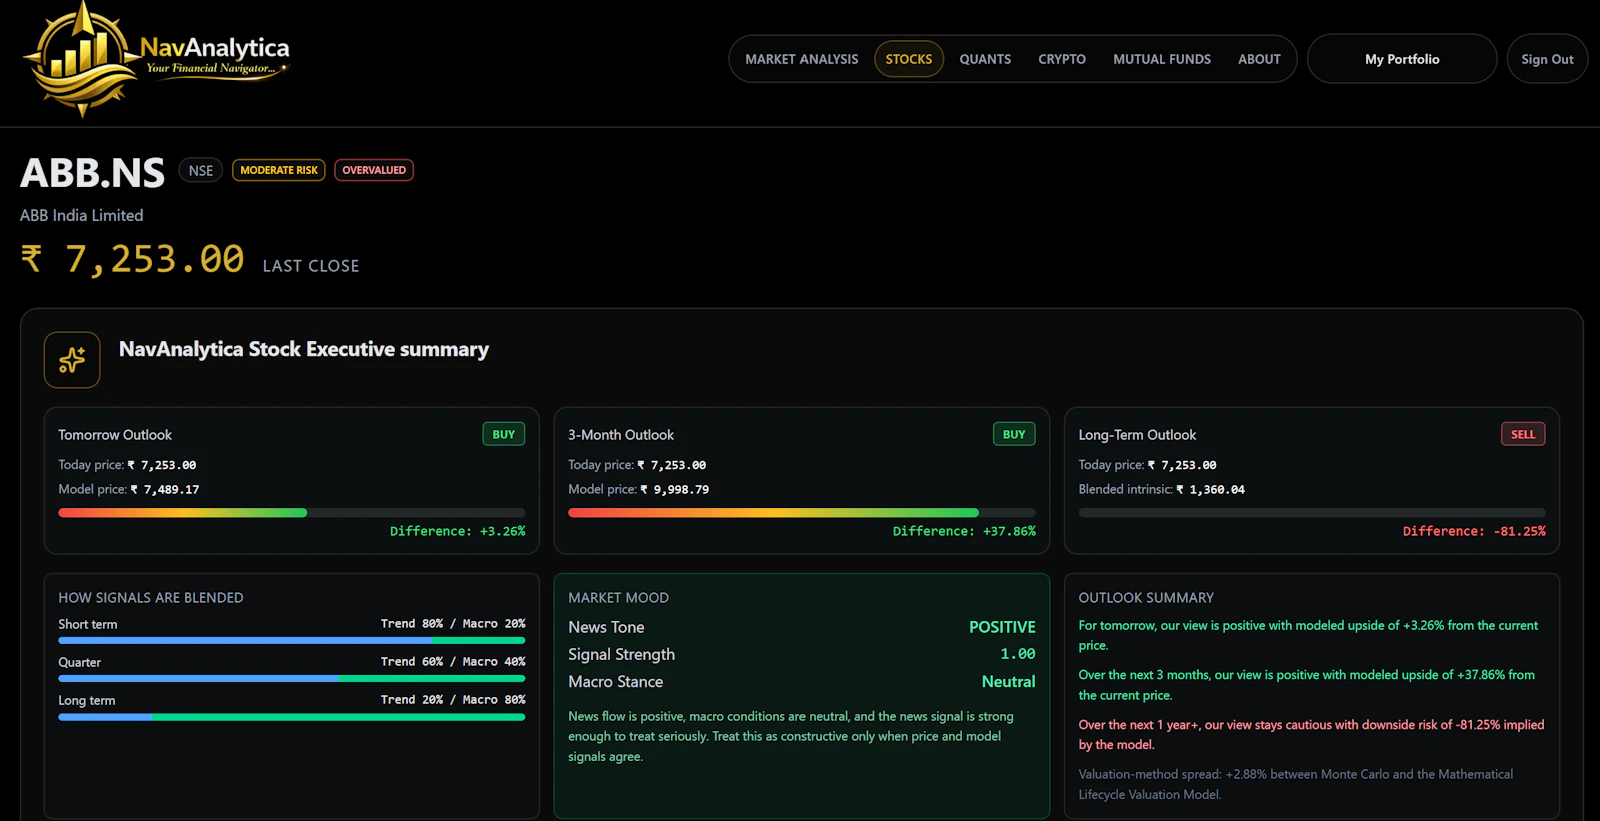1600x821 pixels.
Task: Open the About page
Action: [1259, 59]
